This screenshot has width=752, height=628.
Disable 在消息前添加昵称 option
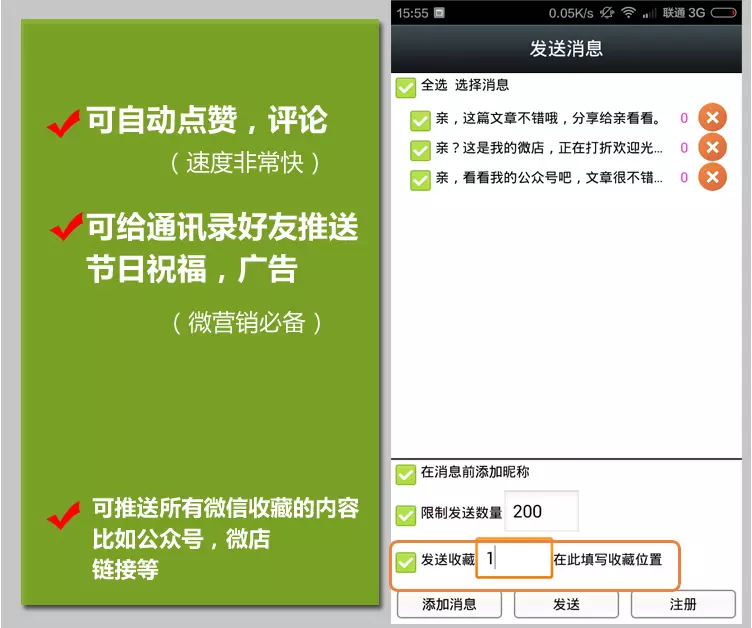pos(406,474)
